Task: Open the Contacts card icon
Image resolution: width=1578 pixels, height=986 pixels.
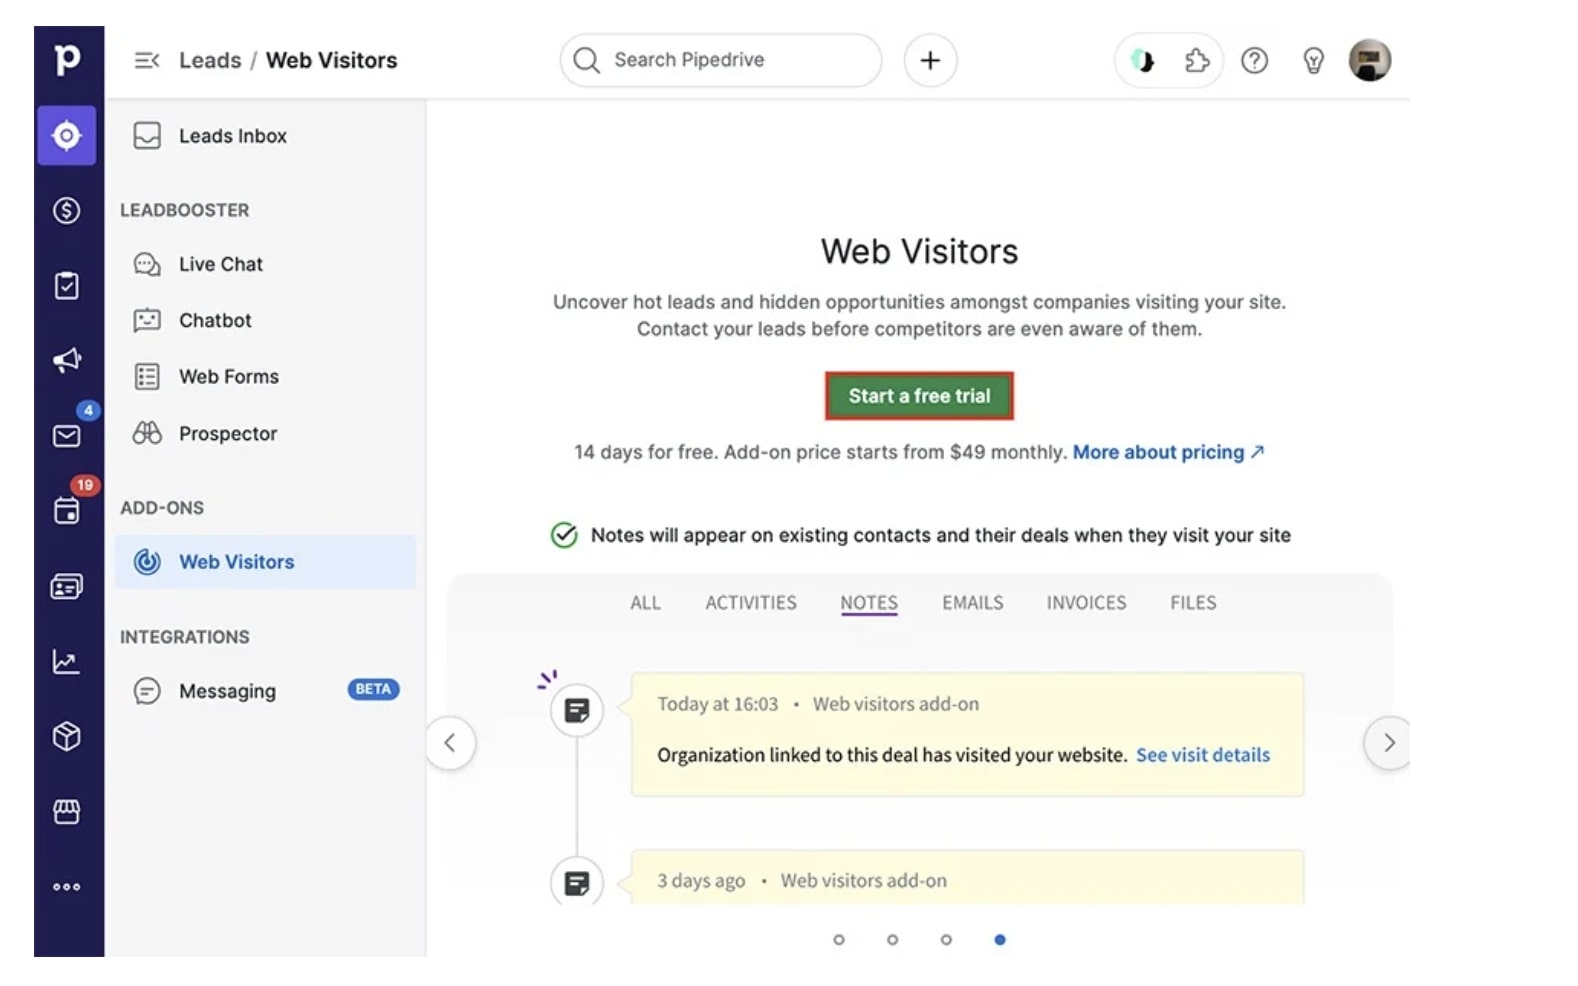Action: pos(67,586)
